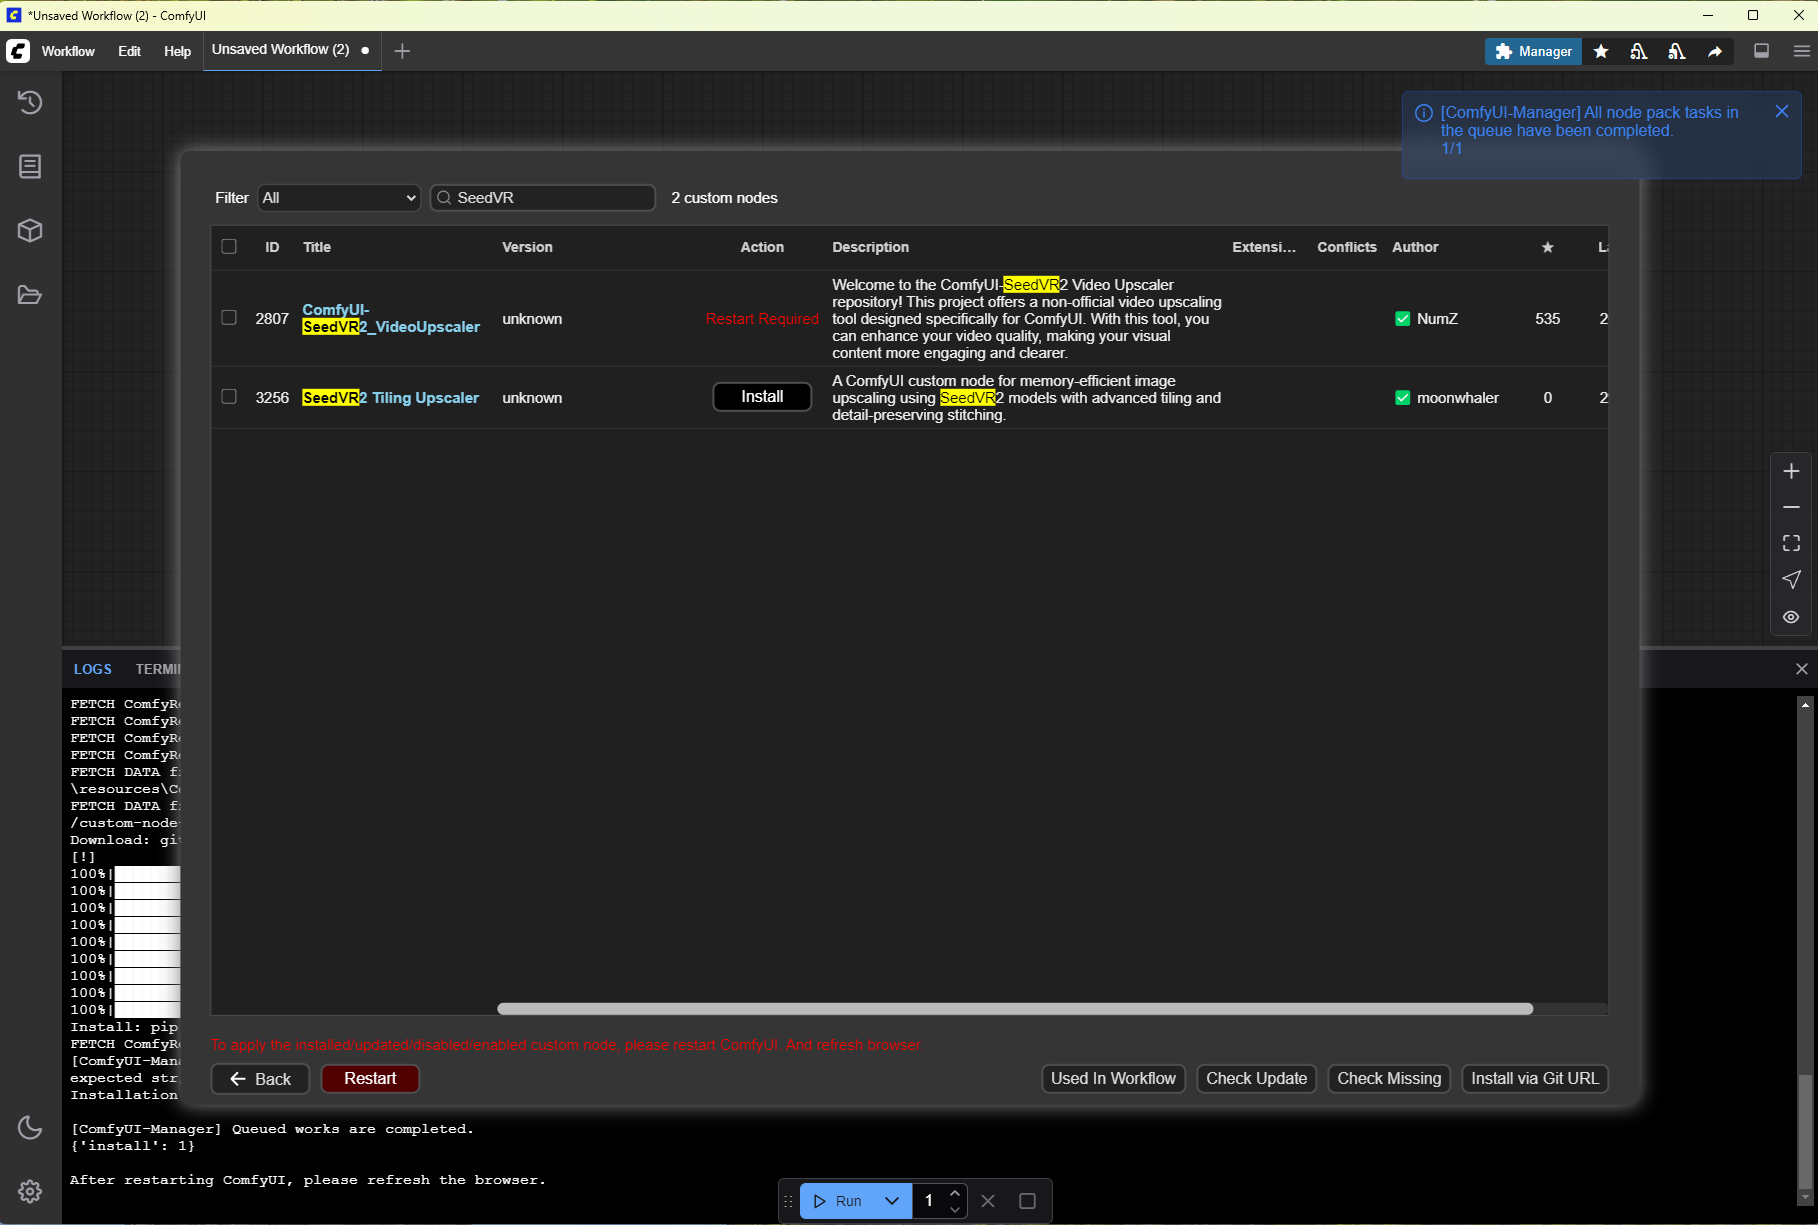Image resolution: width=1818 pixels, height=1225 pixels.
Task: Add a new workflow tab with plus
Action: [402, 51]
